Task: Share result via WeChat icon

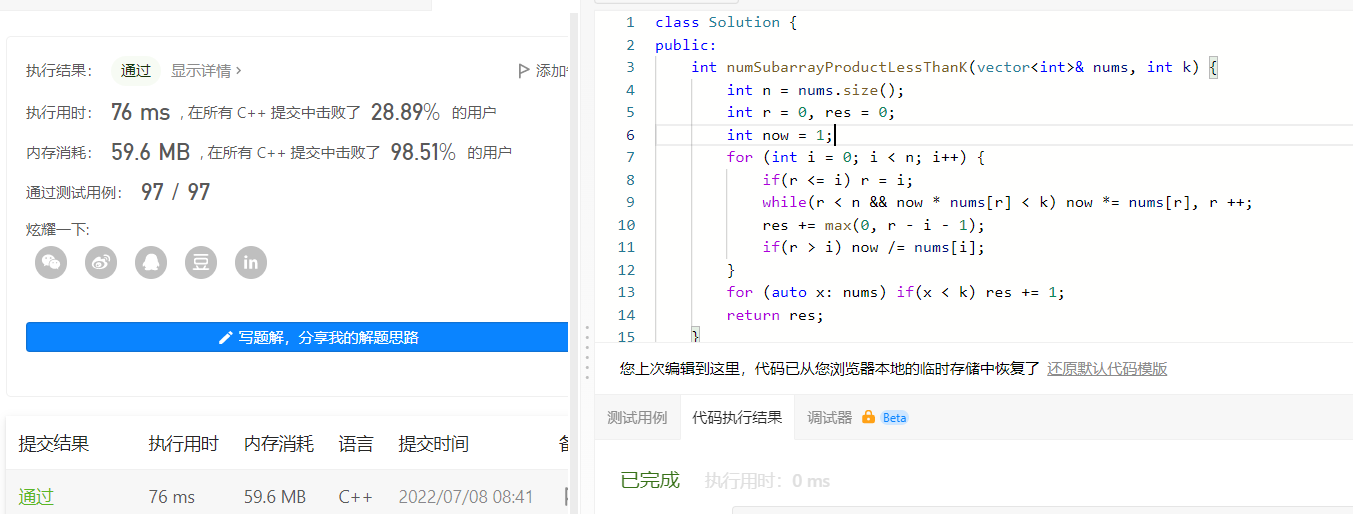Action: (x=51, y=263)
